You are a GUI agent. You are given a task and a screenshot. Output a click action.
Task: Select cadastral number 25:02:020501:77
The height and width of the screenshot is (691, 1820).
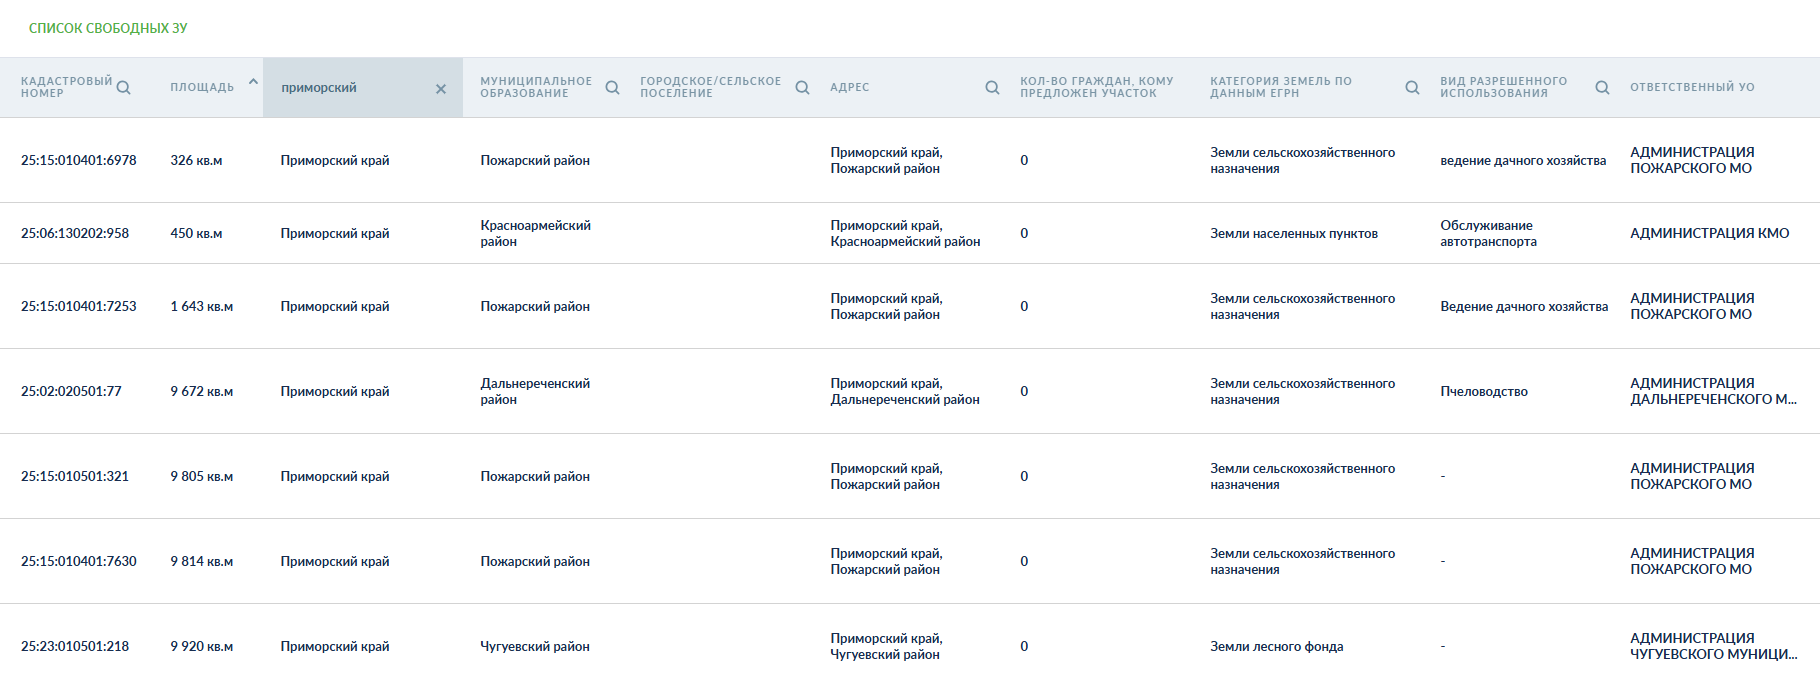[71, 391]
